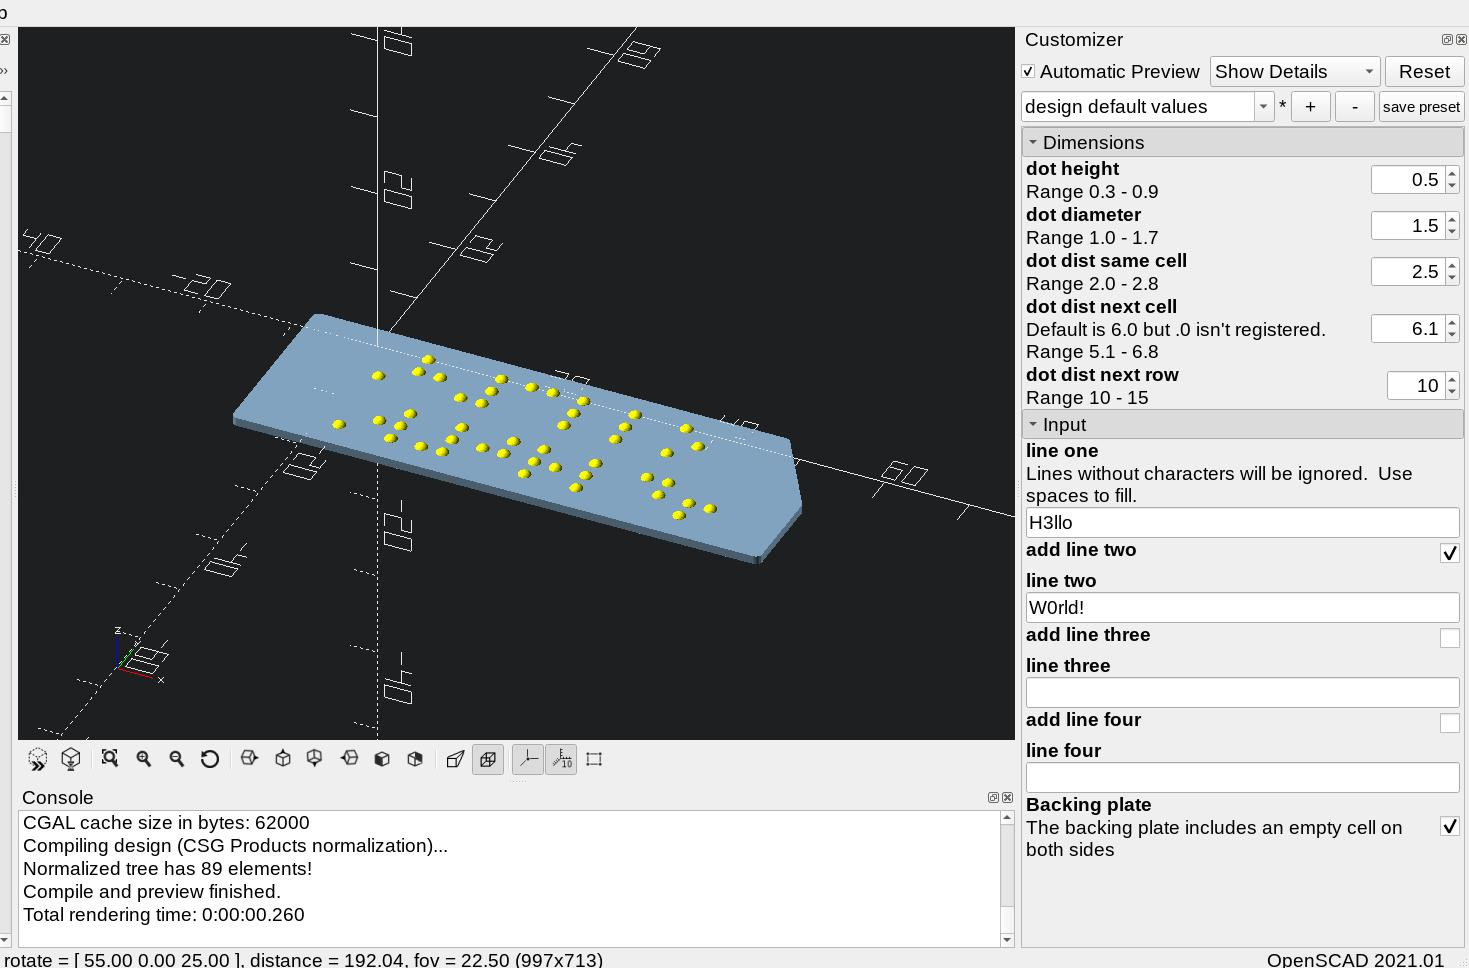Open the design default values preset dropdown
Screen dimensions: 1469x968
(x=1262, y=106)
